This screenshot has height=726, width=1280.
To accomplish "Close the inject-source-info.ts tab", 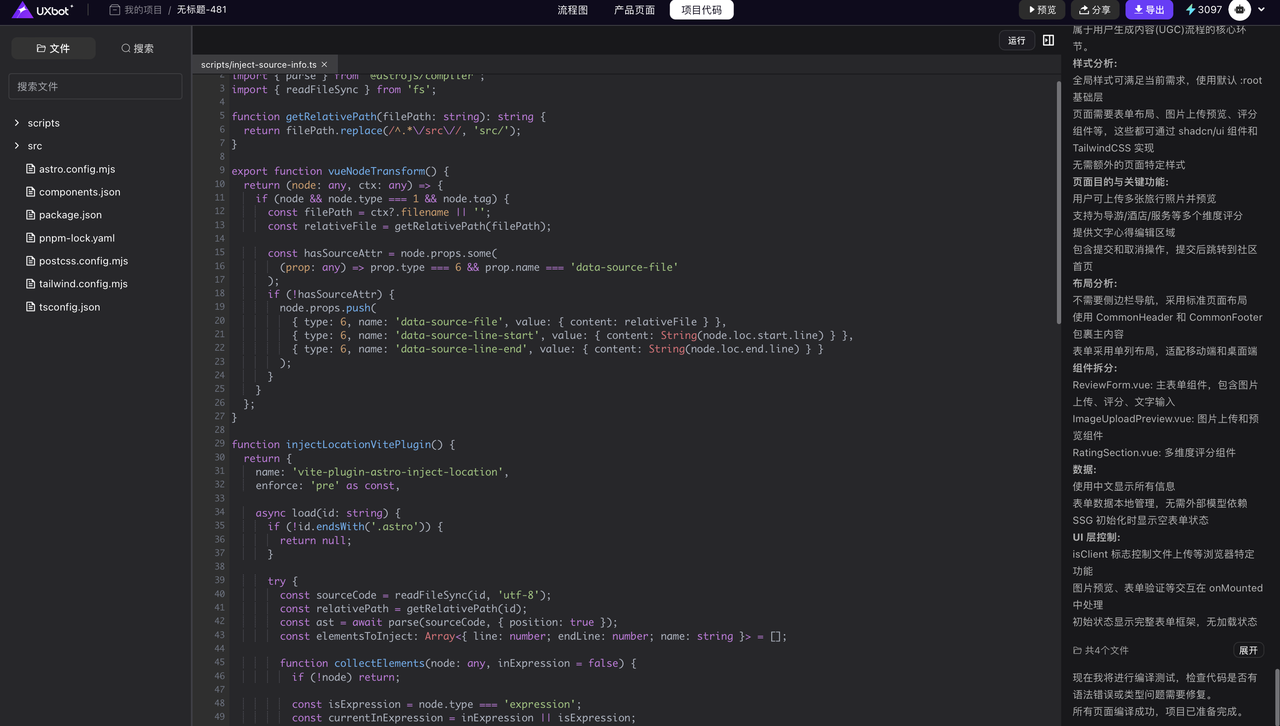I will (324, 64).
